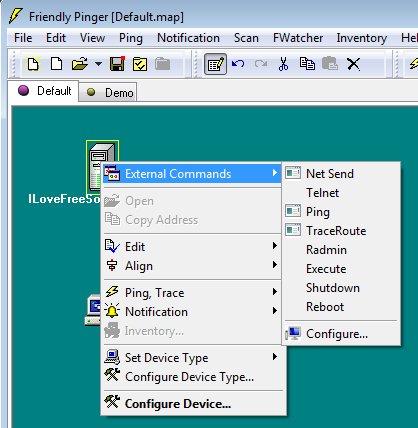Viewport: 418px width, 428px height.
Task: Click the Save map floppy disk icon
Action: (117, 64)
